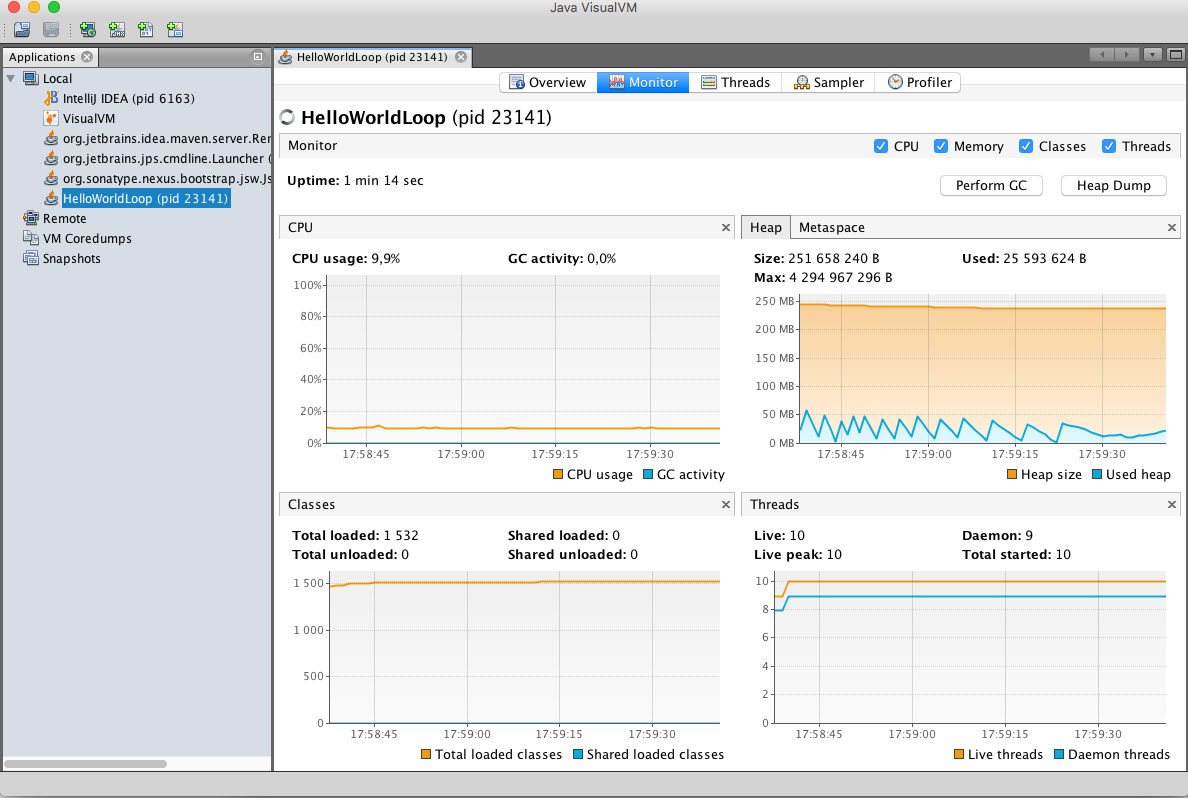The height and width of the screenshot is (798, 1188).
Task: Click Java icon beside org.jetbrains.jps.cmdline.Launcher
Action: coord(51,158)
